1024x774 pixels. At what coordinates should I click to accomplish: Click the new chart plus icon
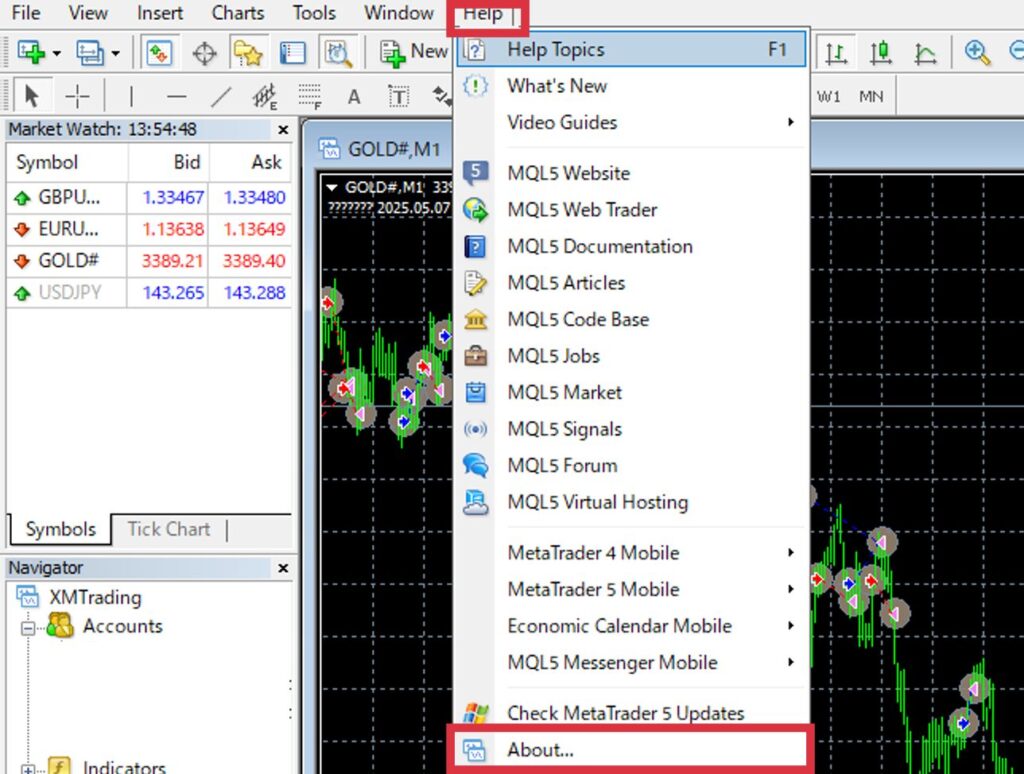(31, 52)
